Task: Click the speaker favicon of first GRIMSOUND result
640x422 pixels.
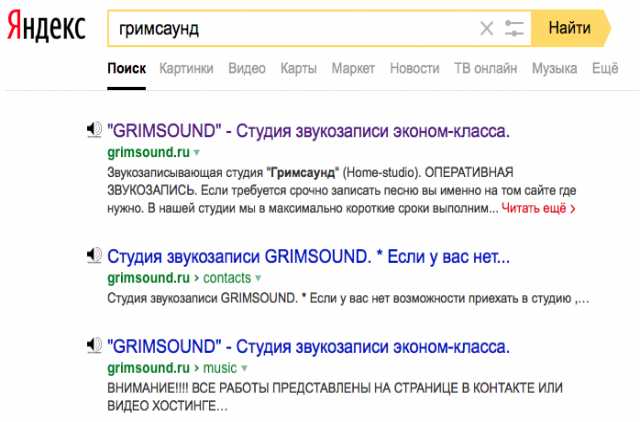Action: coord(94,130)
